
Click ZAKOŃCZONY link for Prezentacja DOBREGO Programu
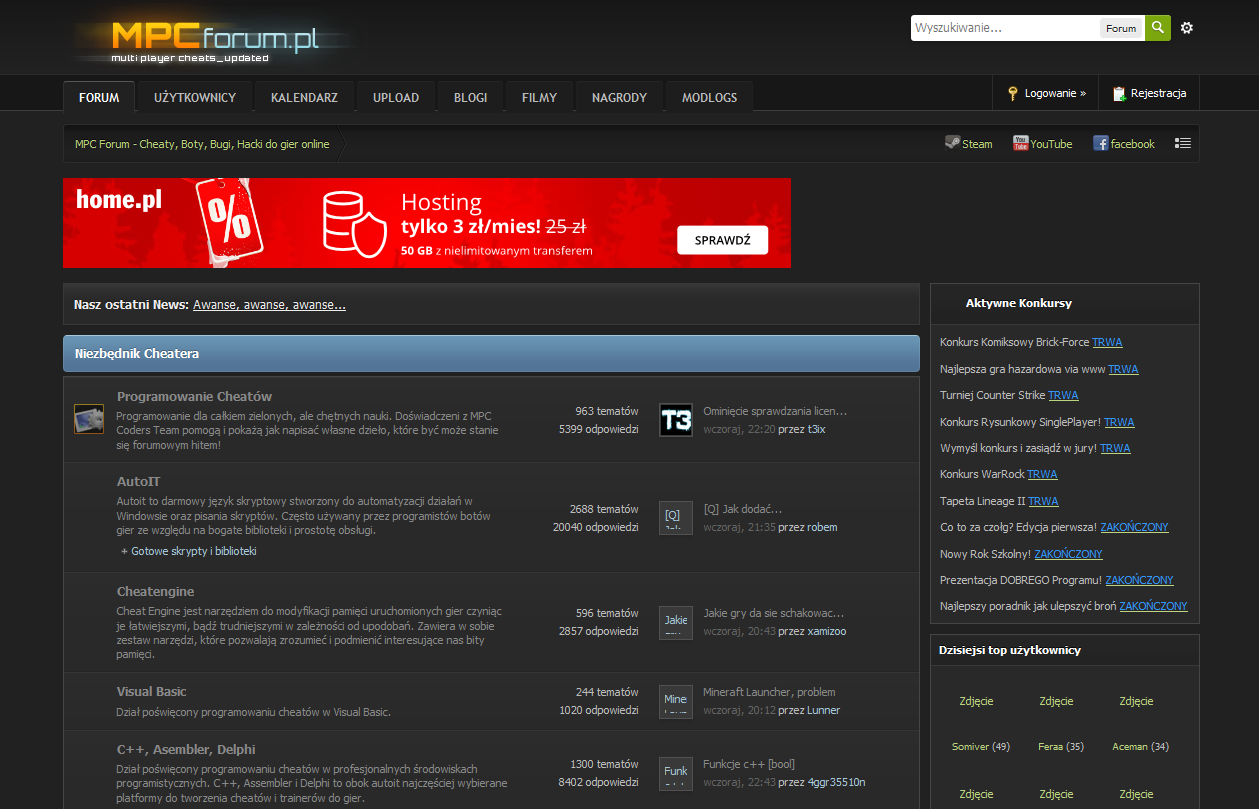[x=1139, y=580]
